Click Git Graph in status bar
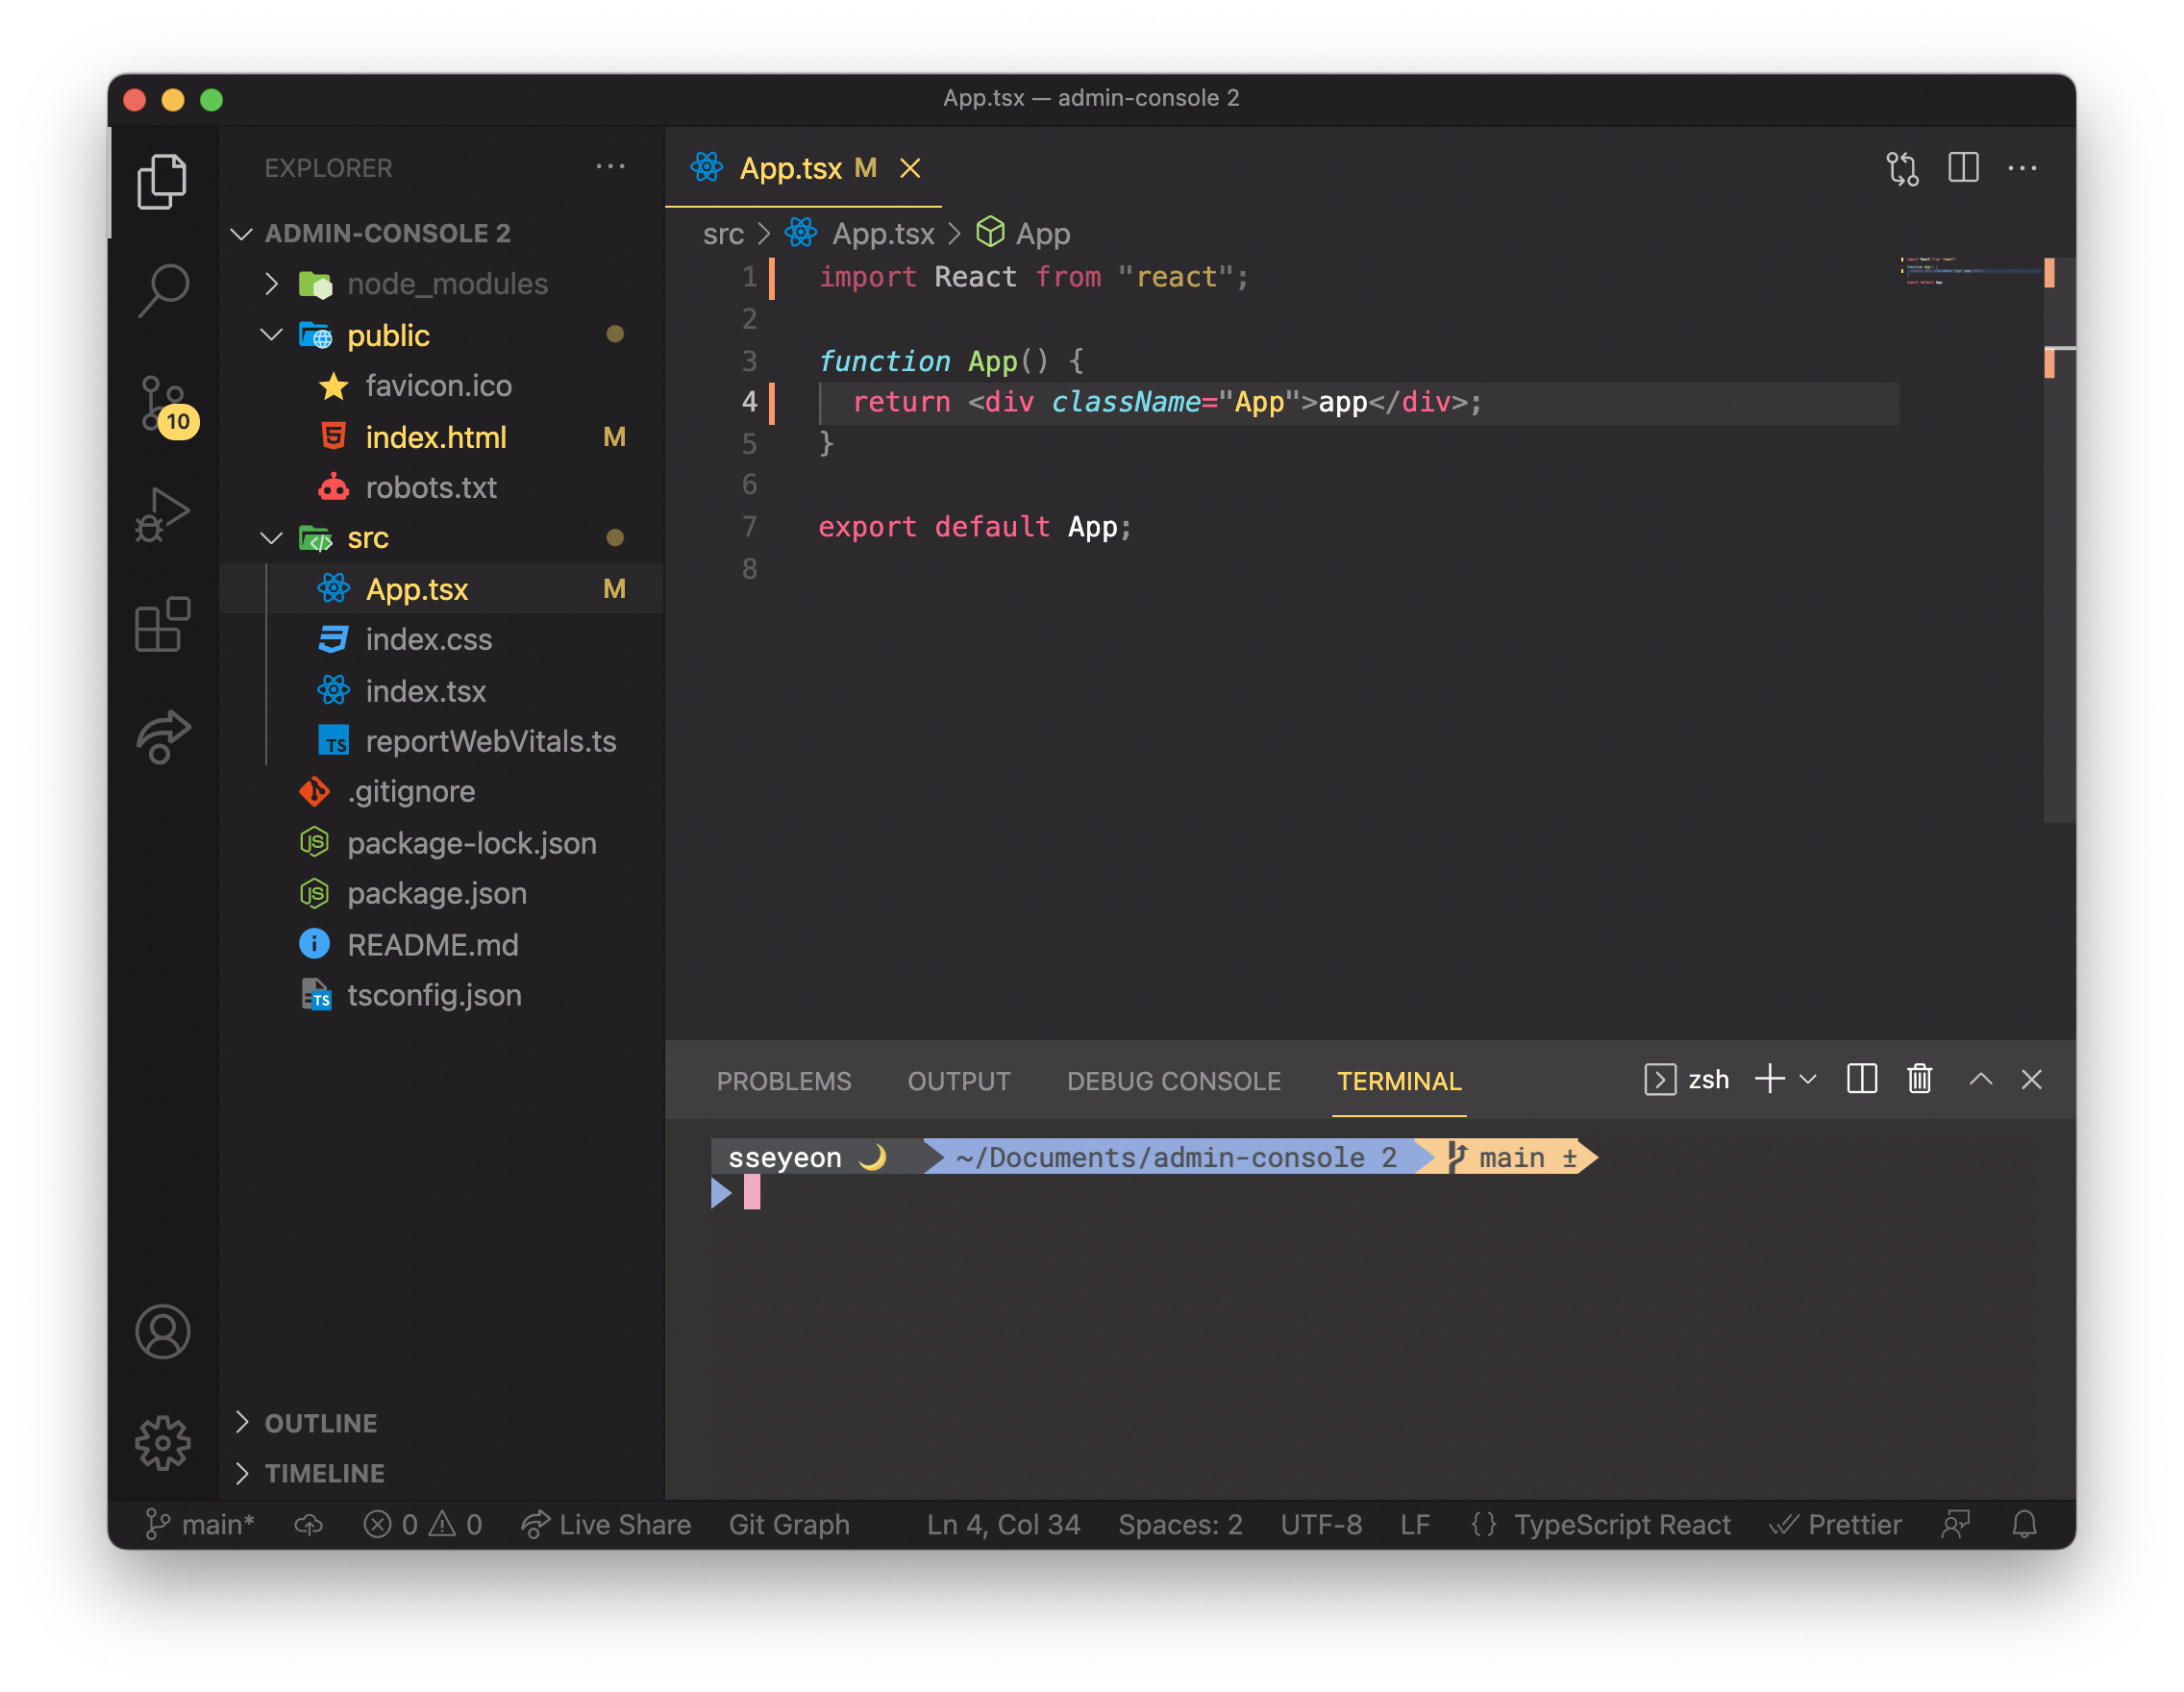2184x1692 pixels. coord(788,1524)
